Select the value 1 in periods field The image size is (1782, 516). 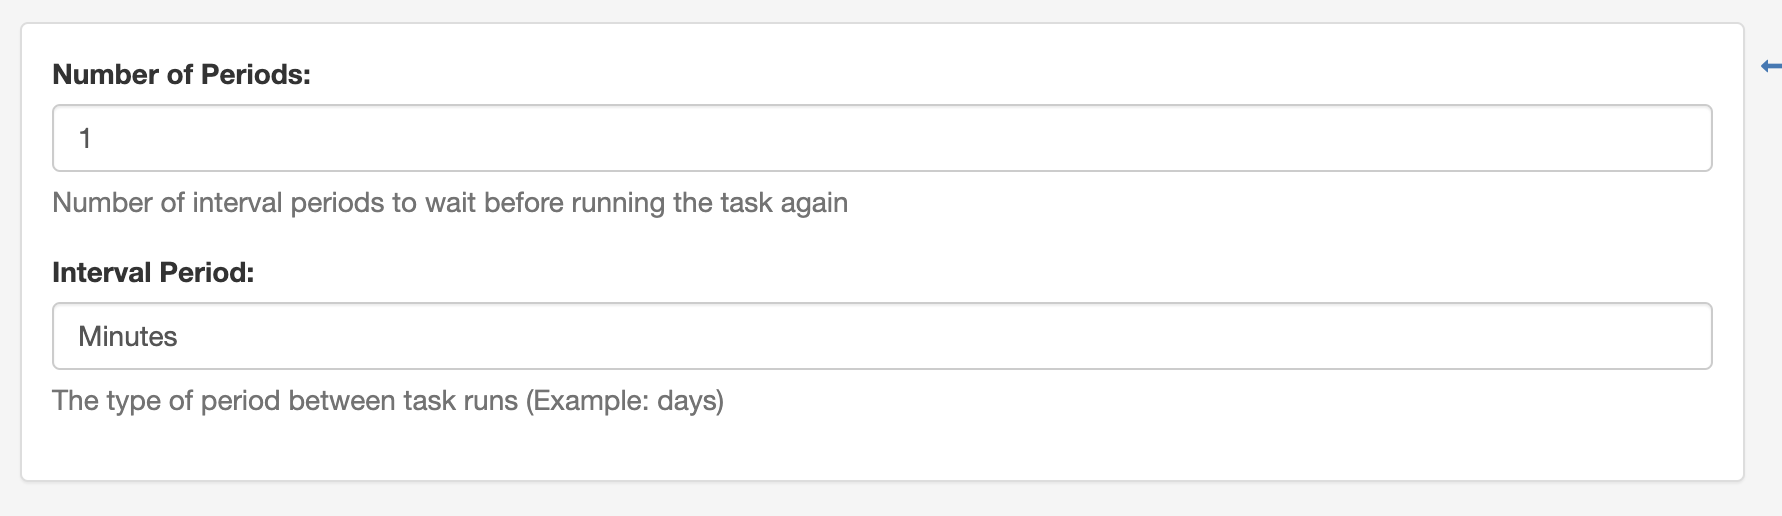pyautogui.click(x=85, y=138)
